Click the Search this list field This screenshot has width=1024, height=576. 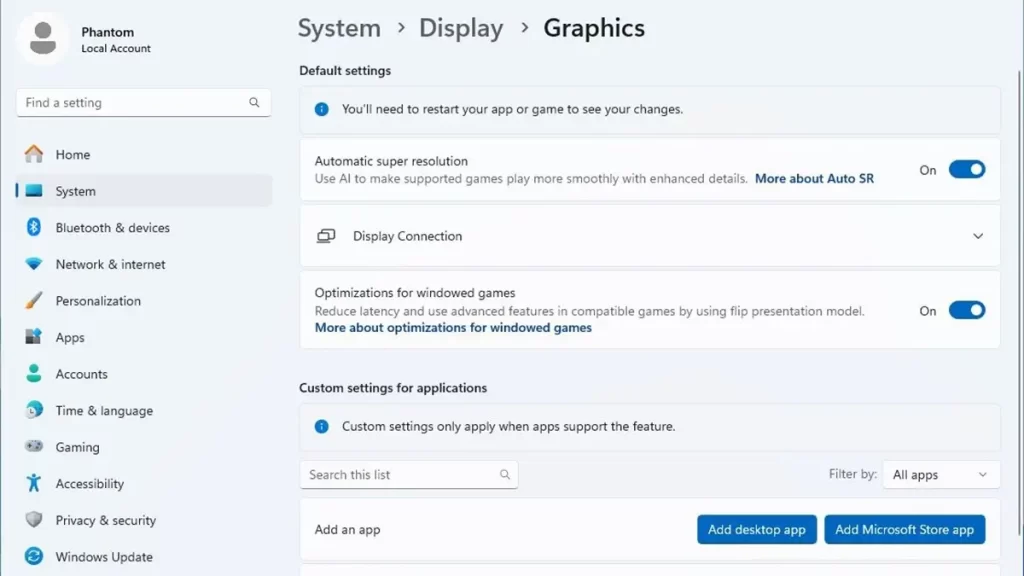408,474
